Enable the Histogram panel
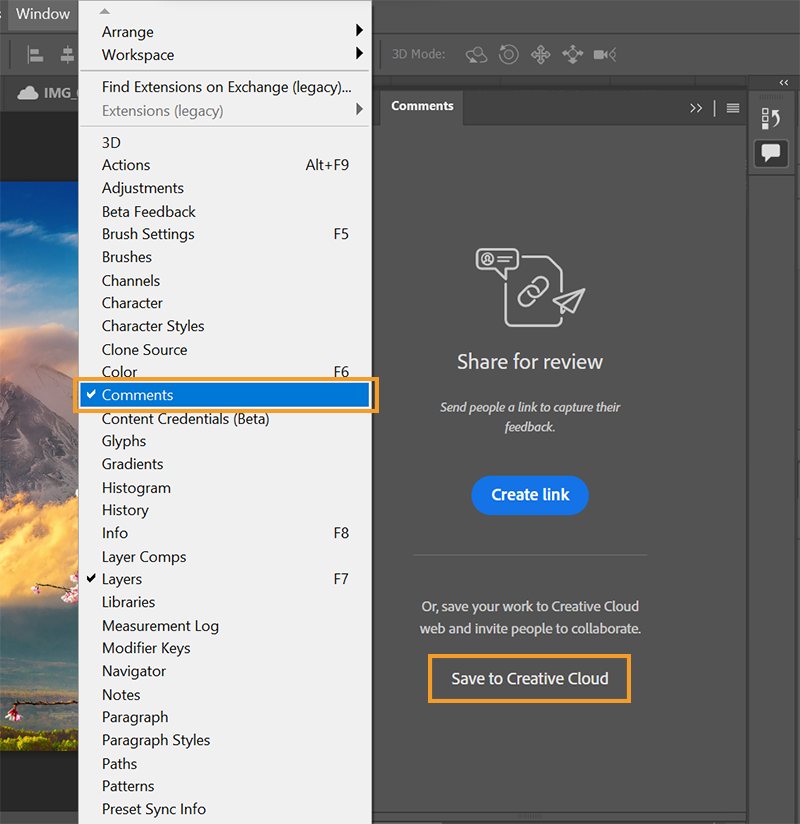The width and height of the screenshot is (800, 824). tap(136, 487)
